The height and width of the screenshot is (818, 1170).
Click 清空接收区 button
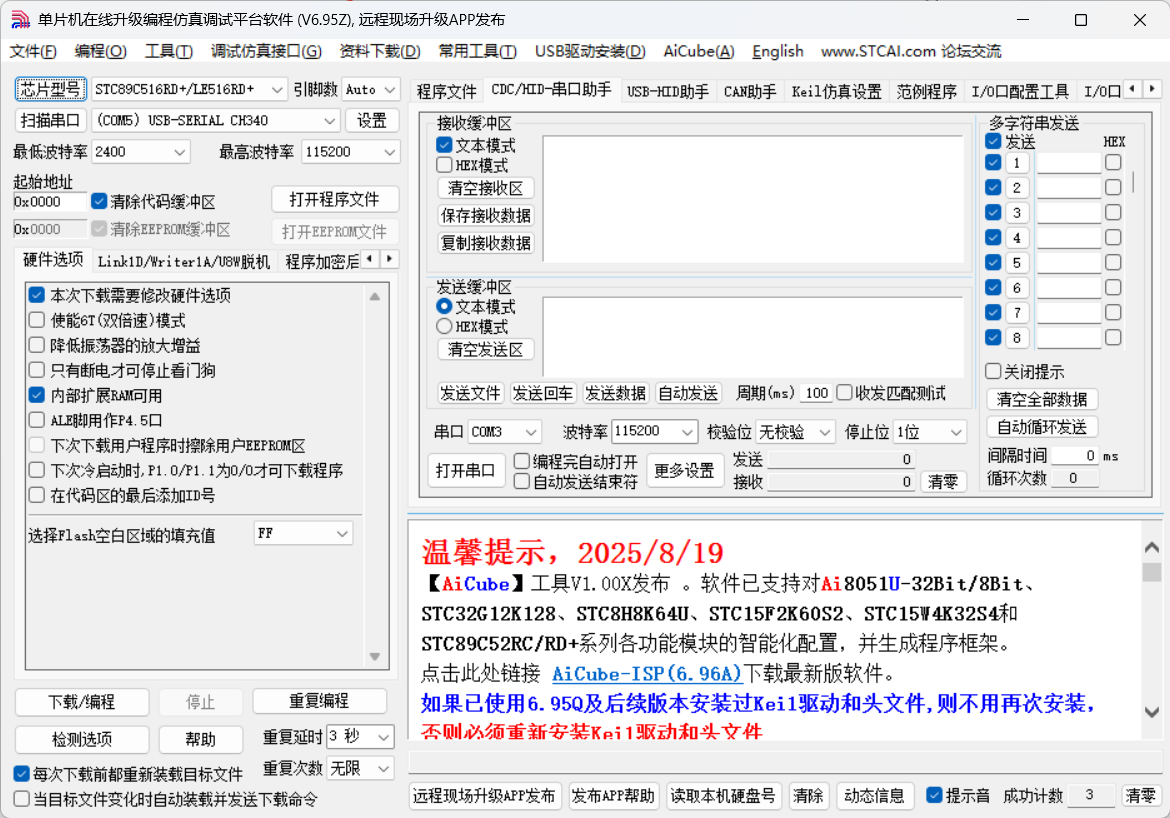pos(485,189)
